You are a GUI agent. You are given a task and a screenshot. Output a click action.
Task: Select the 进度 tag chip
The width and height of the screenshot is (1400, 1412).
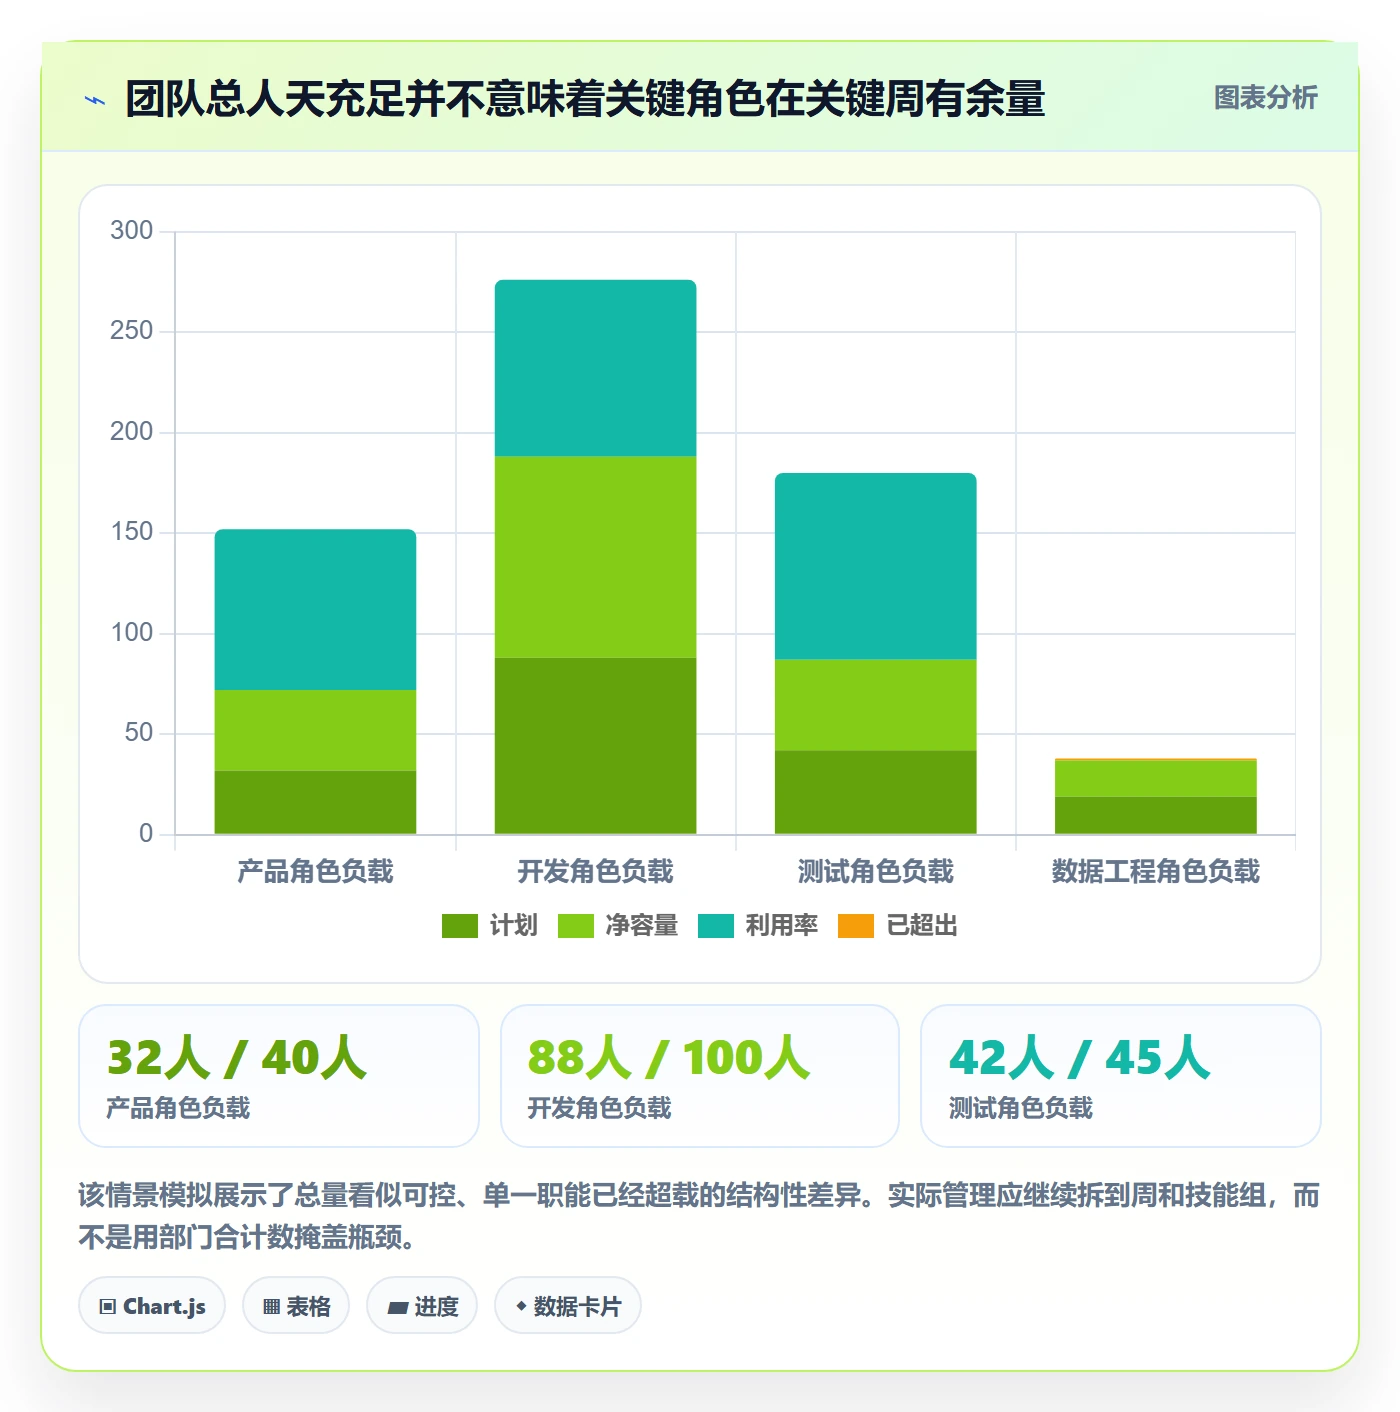tap(422, 1306)
